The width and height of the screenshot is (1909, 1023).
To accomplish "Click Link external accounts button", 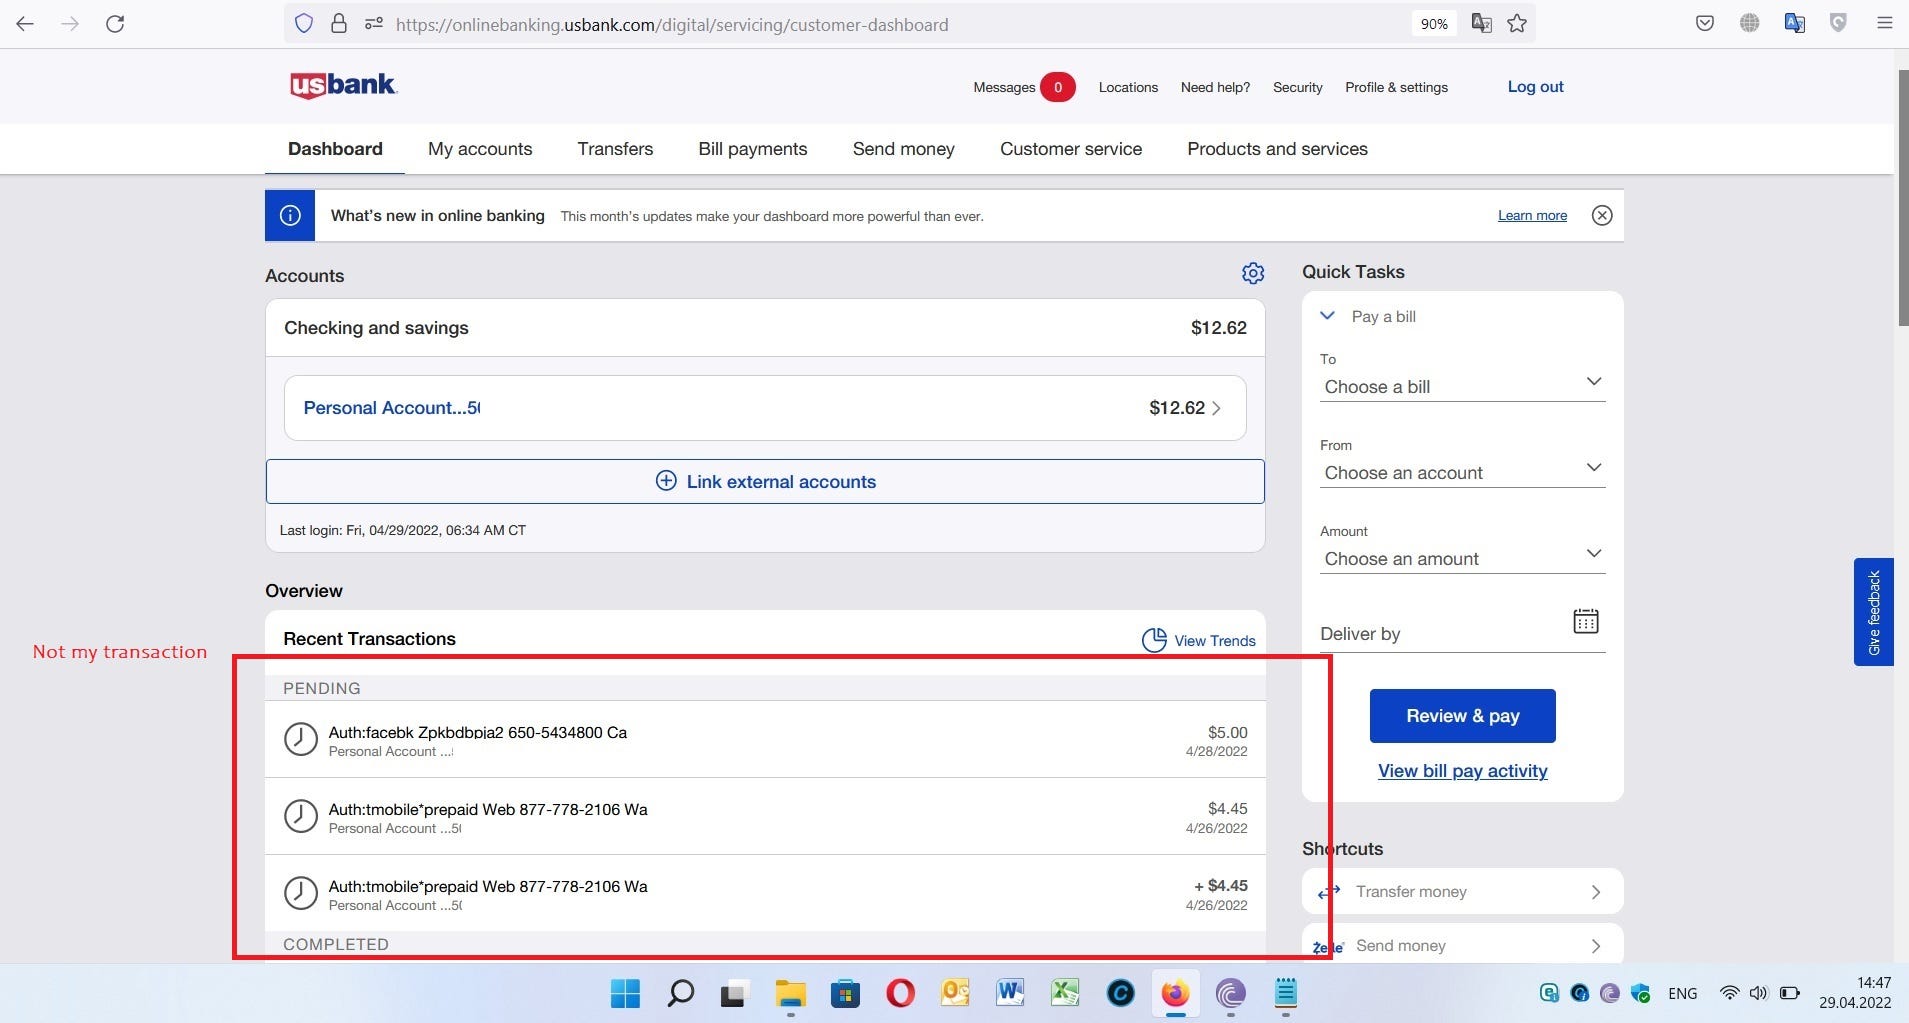I will [765, 481].
